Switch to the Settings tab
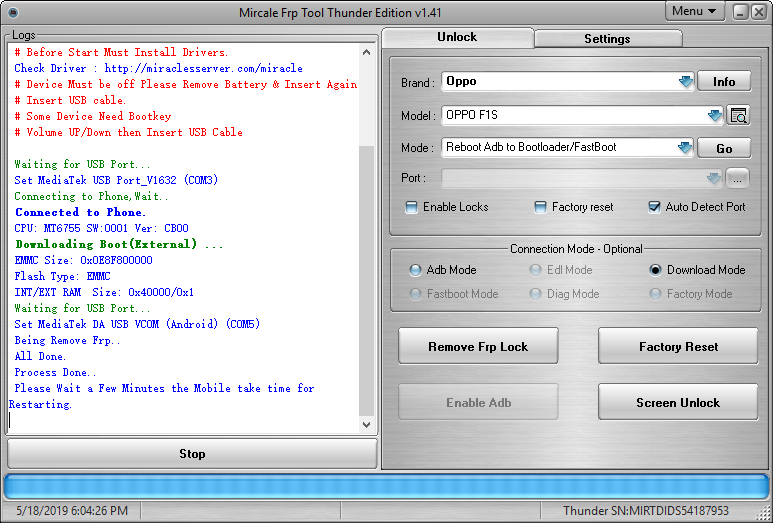773x523 pixels. point(607,38)
